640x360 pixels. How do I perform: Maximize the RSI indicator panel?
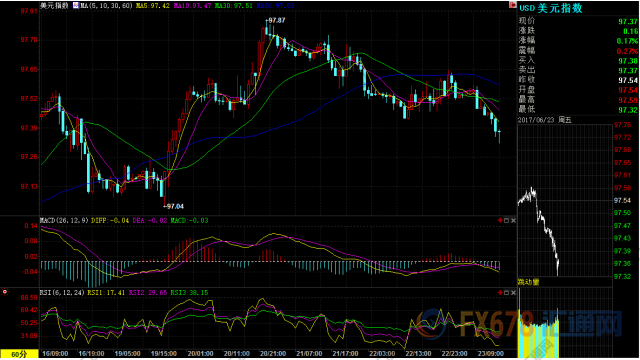pos(507,293)
